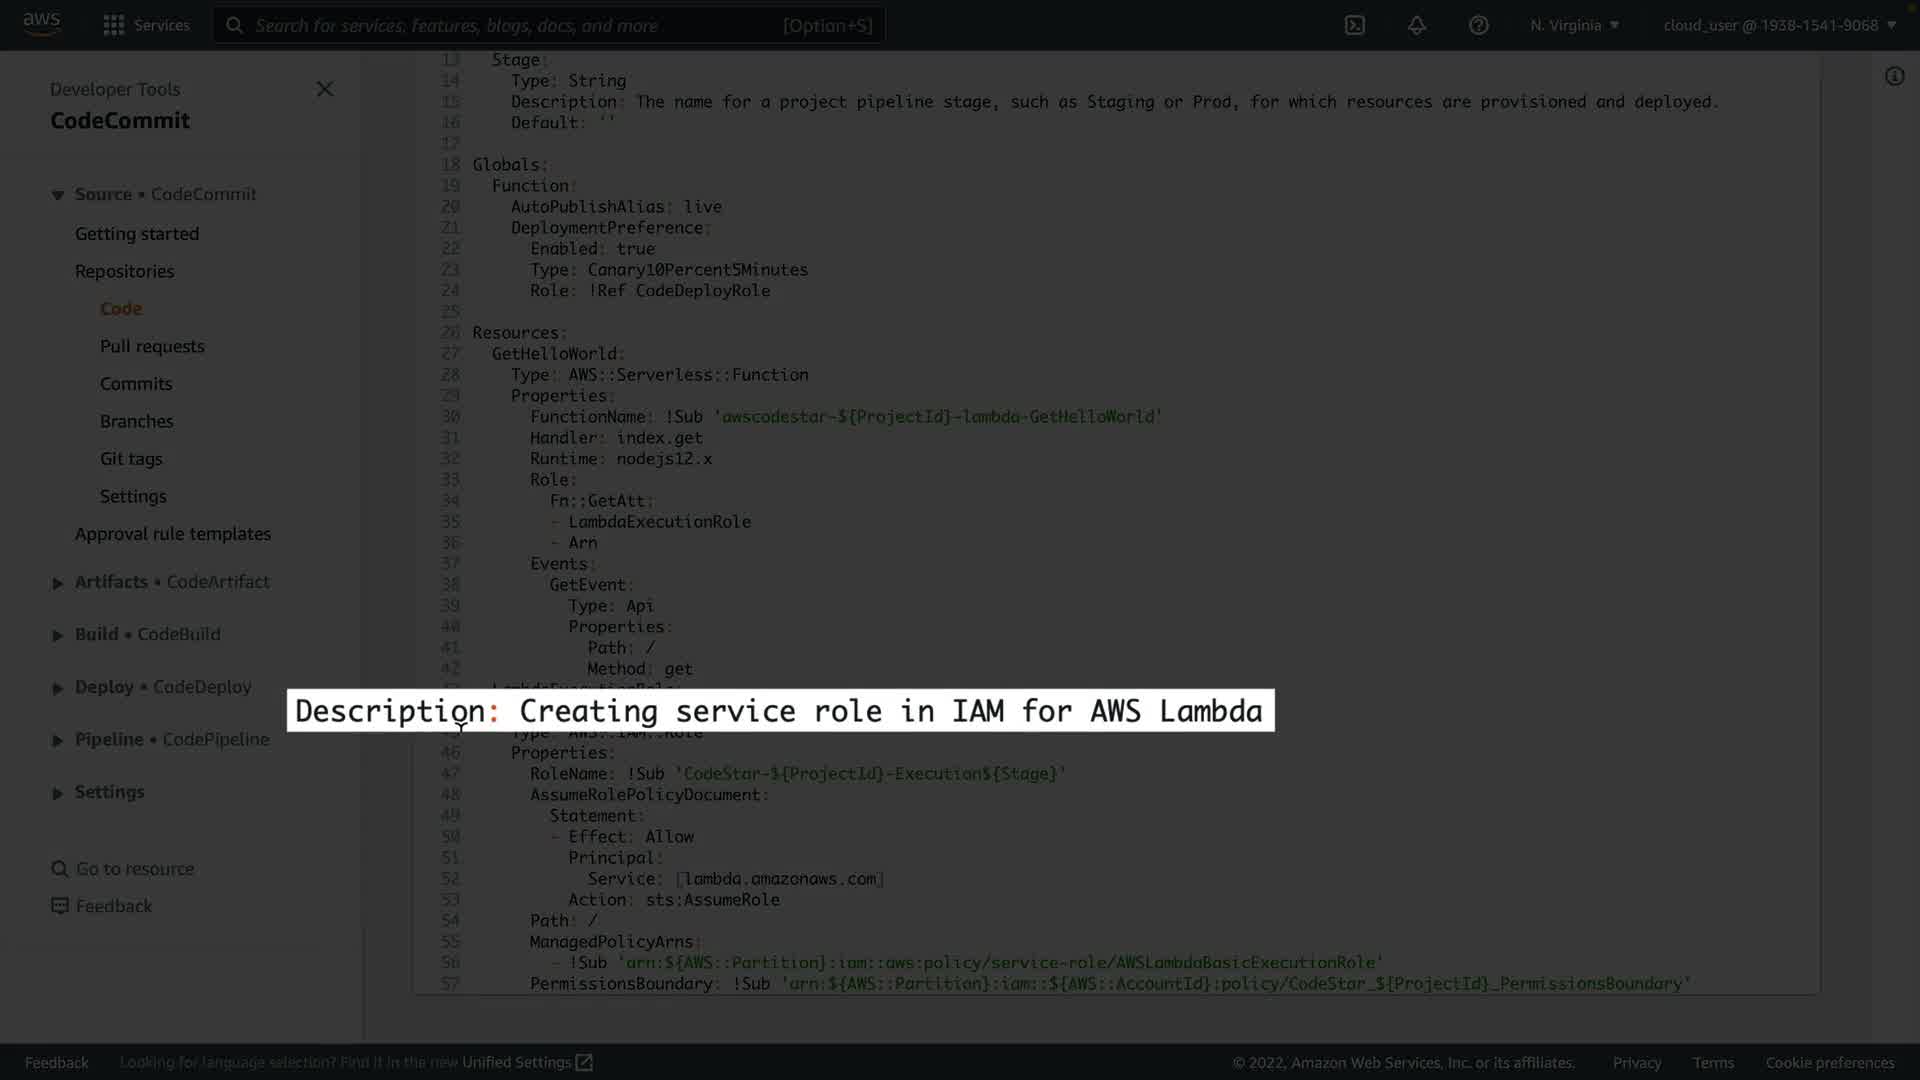Viewport: 1920px width, 1080px height.
Task: Open the Services grid menu icon
Action: click(x=114, y=25)
